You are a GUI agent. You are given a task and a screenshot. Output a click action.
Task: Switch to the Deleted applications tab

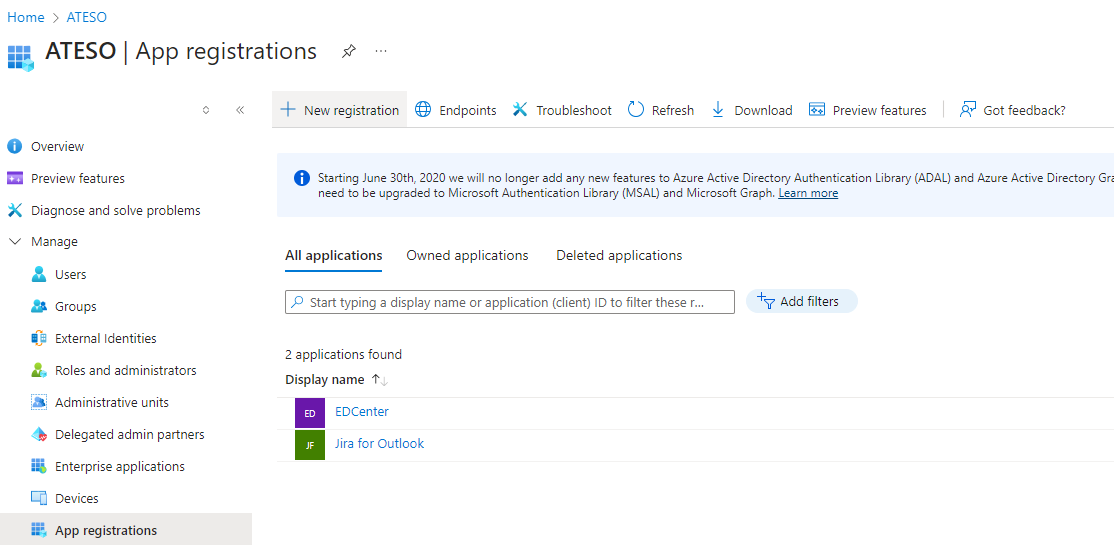pos(619,256)
